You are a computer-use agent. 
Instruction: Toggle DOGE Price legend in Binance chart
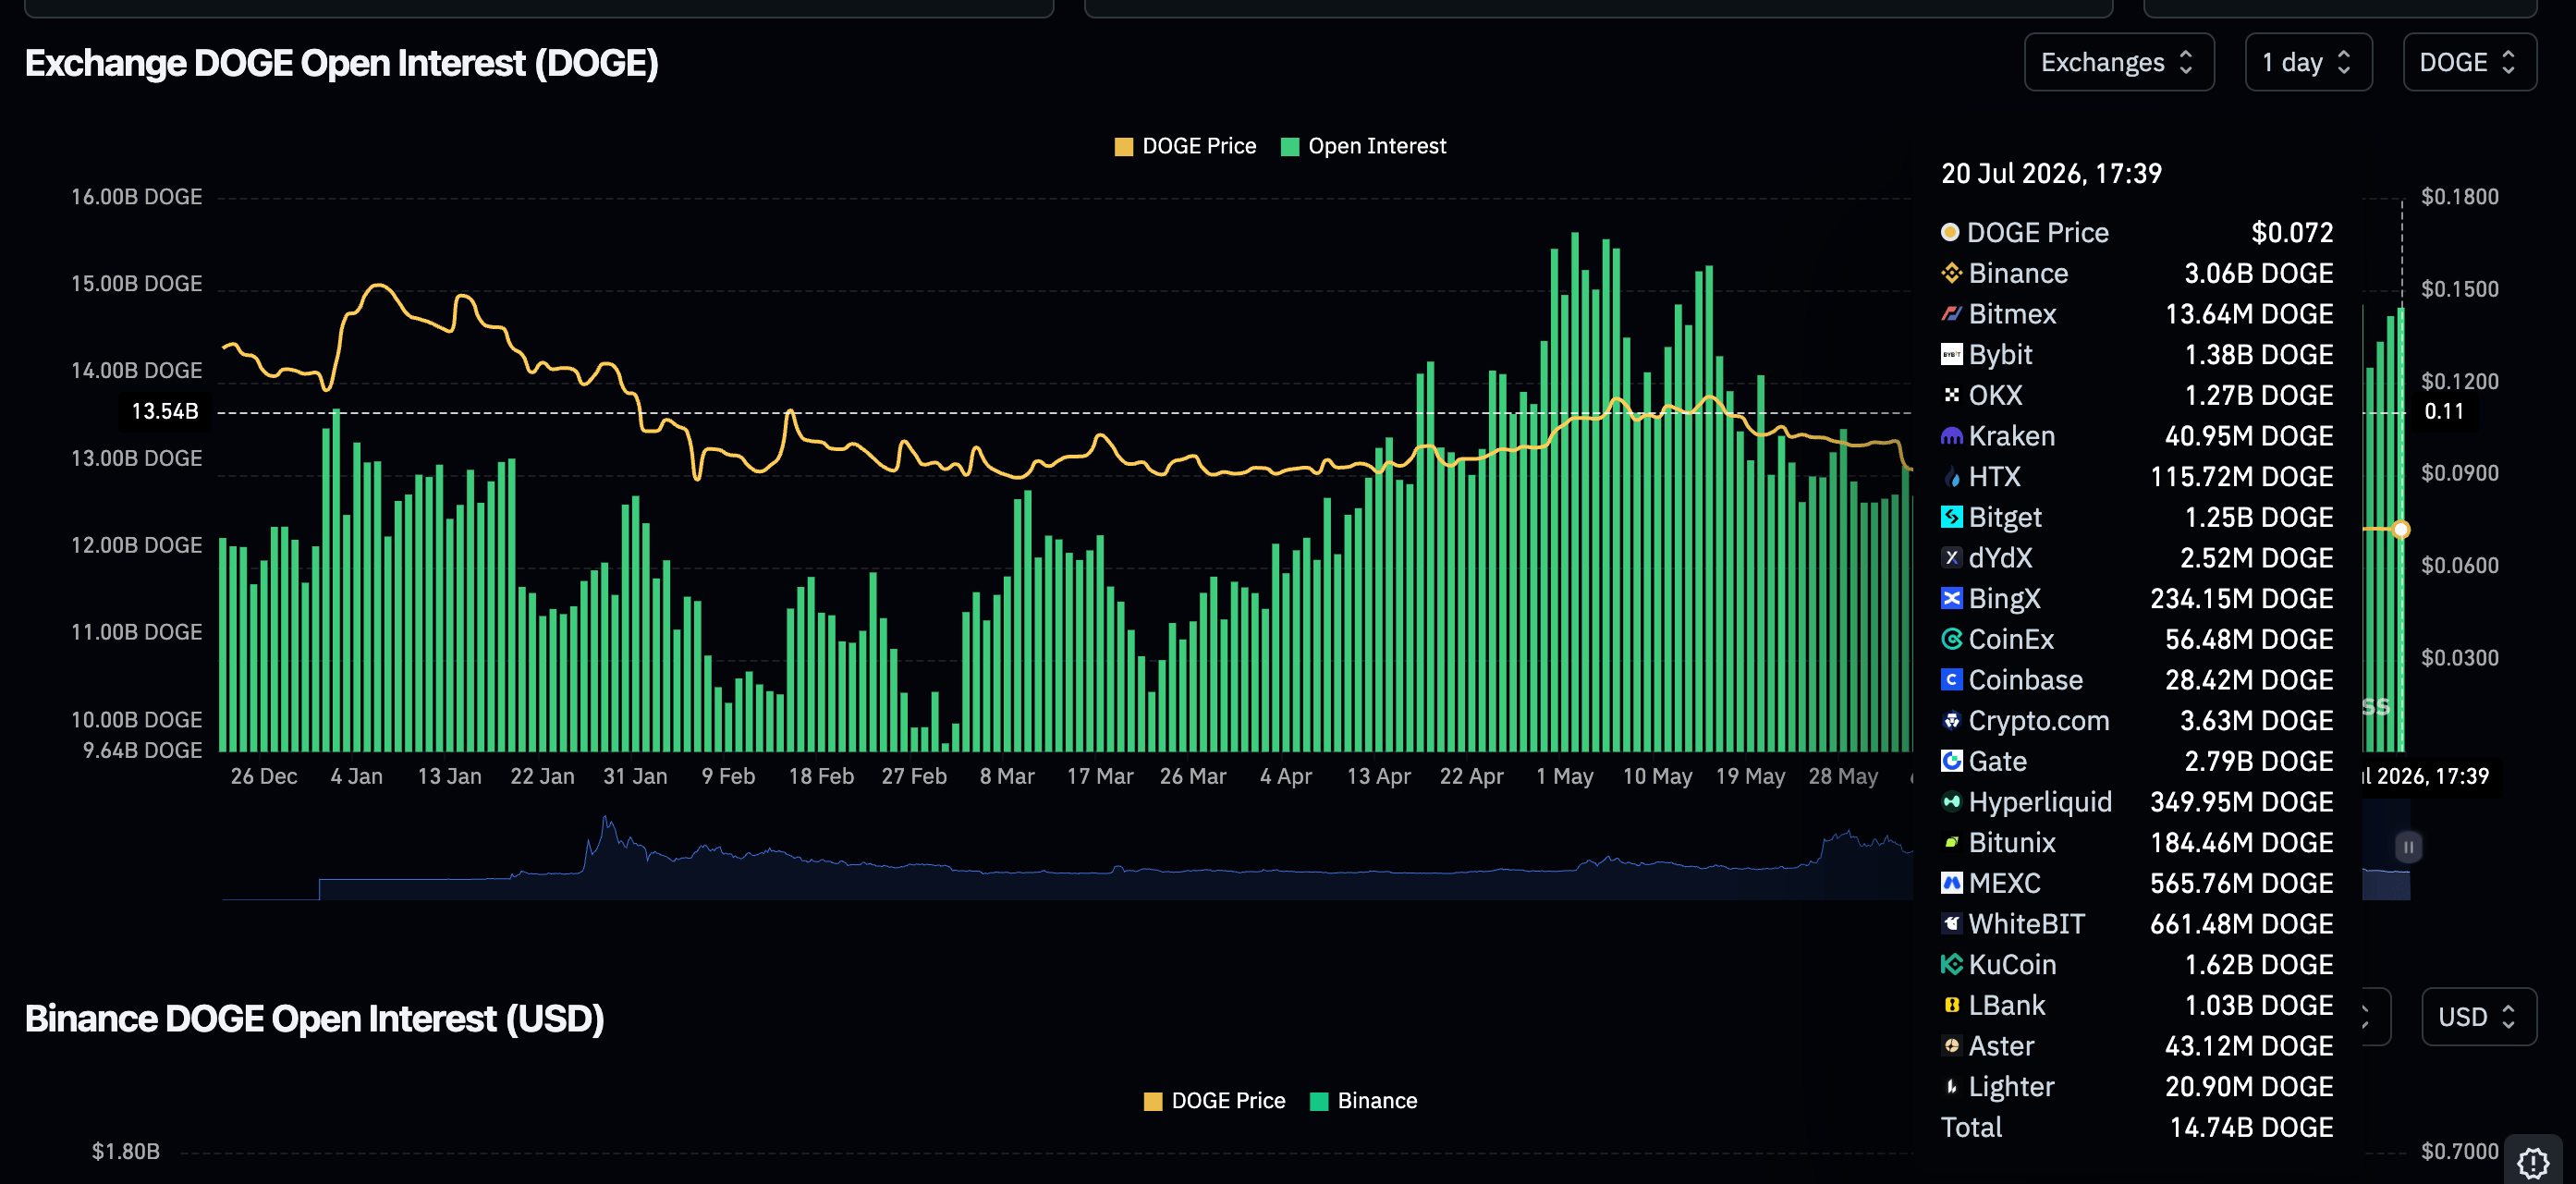click(x=1214, y=1101)
